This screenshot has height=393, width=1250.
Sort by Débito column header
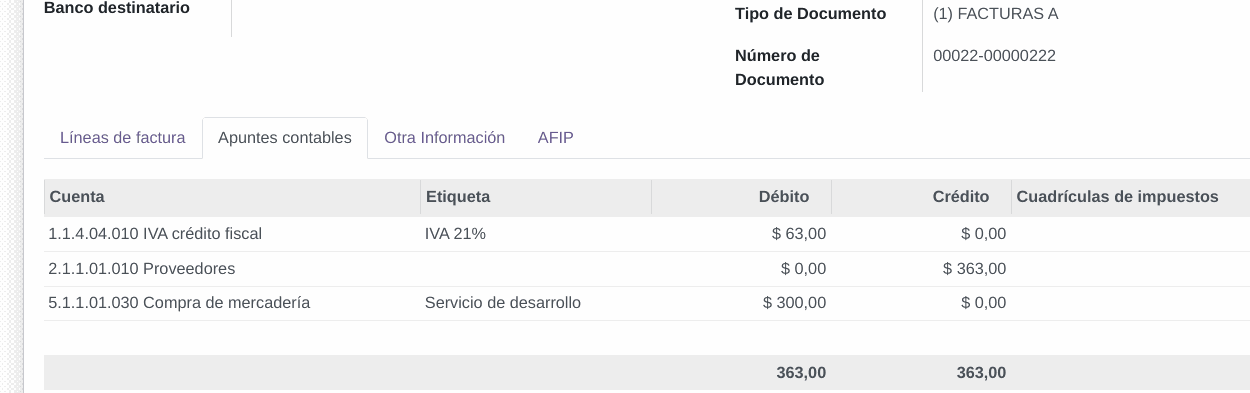pyautogui.click(x=741, y=197)
